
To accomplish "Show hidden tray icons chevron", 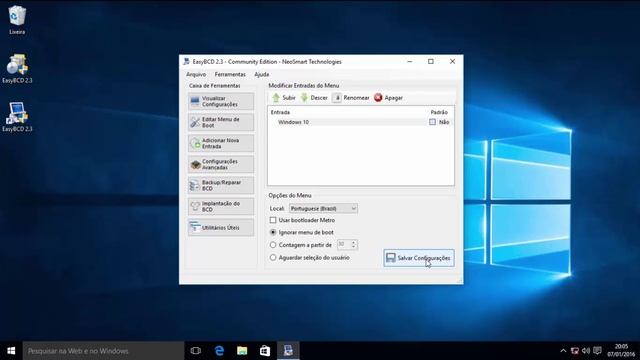I will point(563,351).
